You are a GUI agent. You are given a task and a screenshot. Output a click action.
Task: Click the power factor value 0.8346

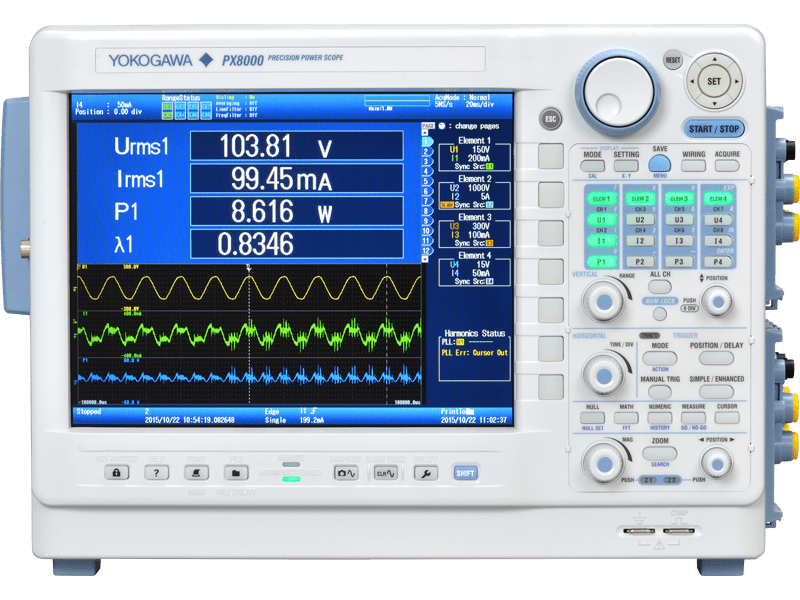[297, 244]
